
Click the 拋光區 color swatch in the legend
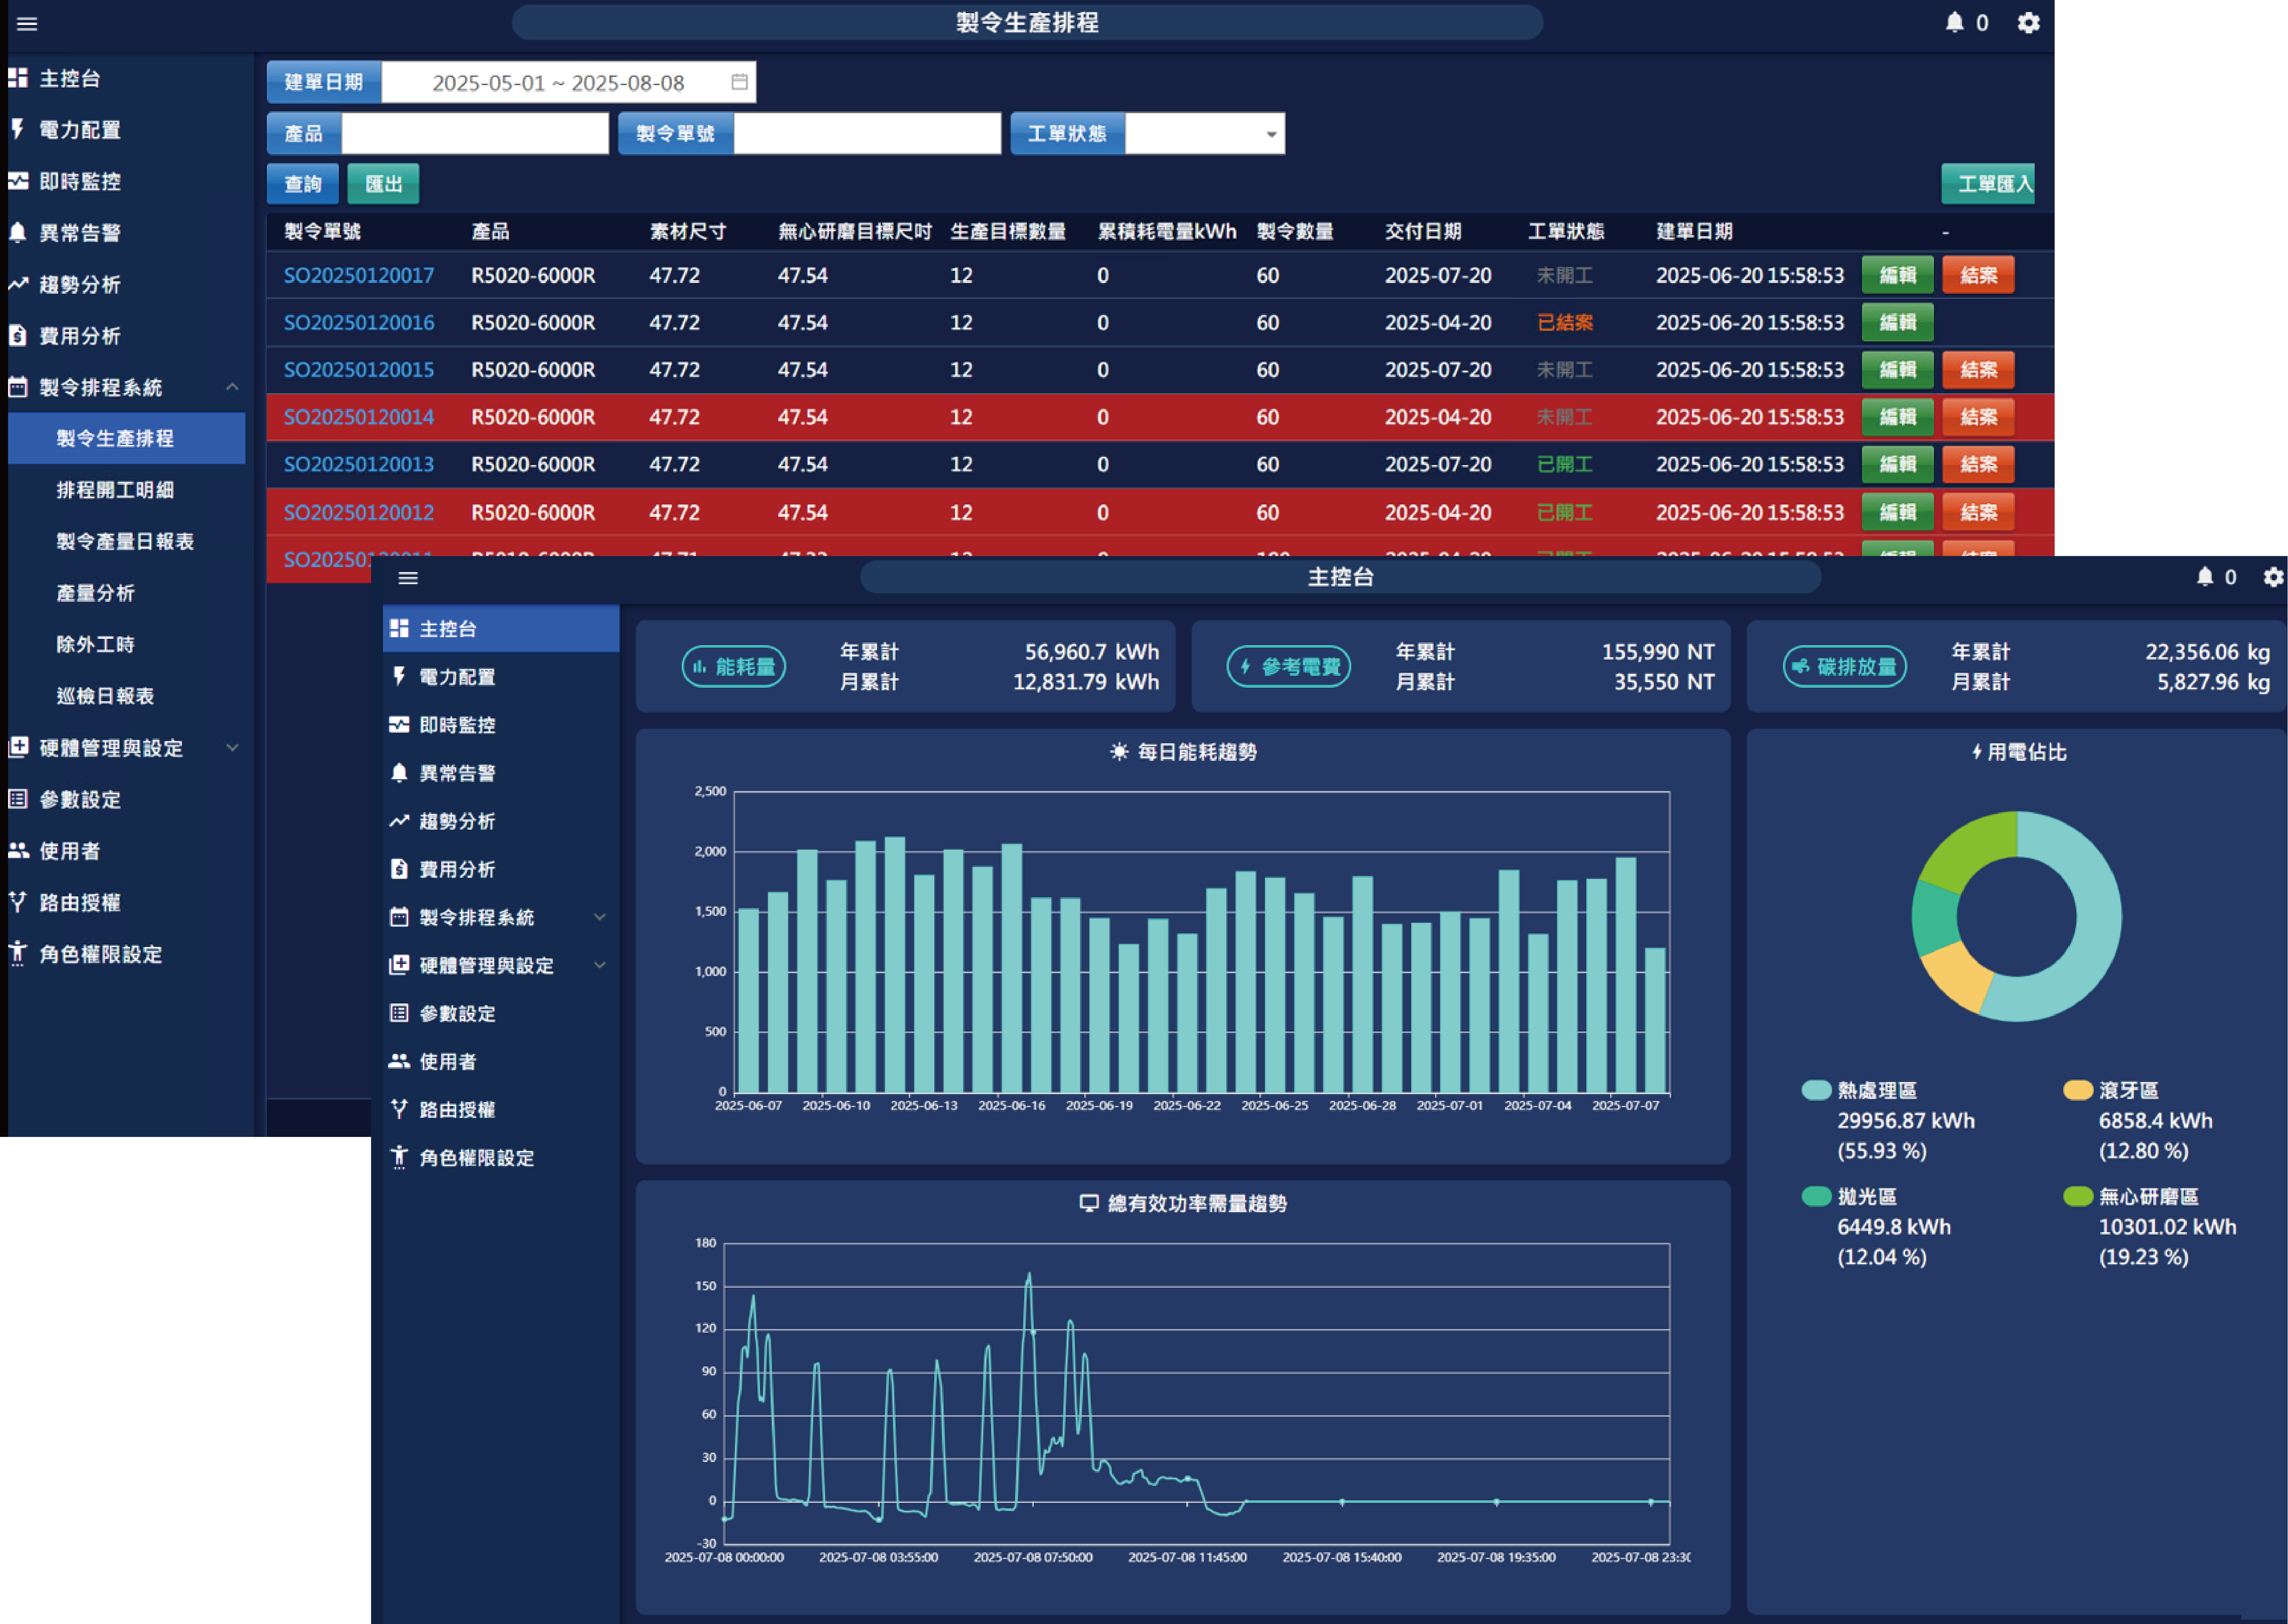click(x=1816, y=1196)
